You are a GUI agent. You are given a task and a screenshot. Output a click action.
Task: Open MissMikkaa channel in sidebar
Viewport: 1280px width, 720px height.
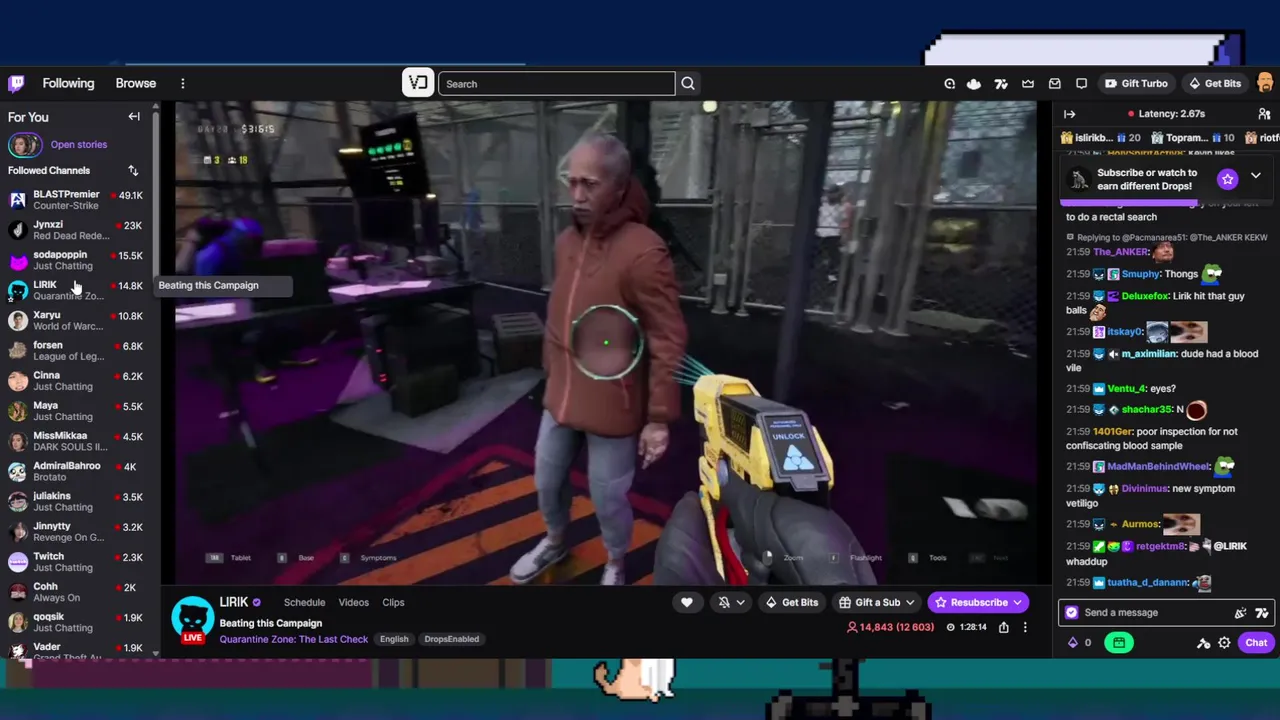coord(78,441)
